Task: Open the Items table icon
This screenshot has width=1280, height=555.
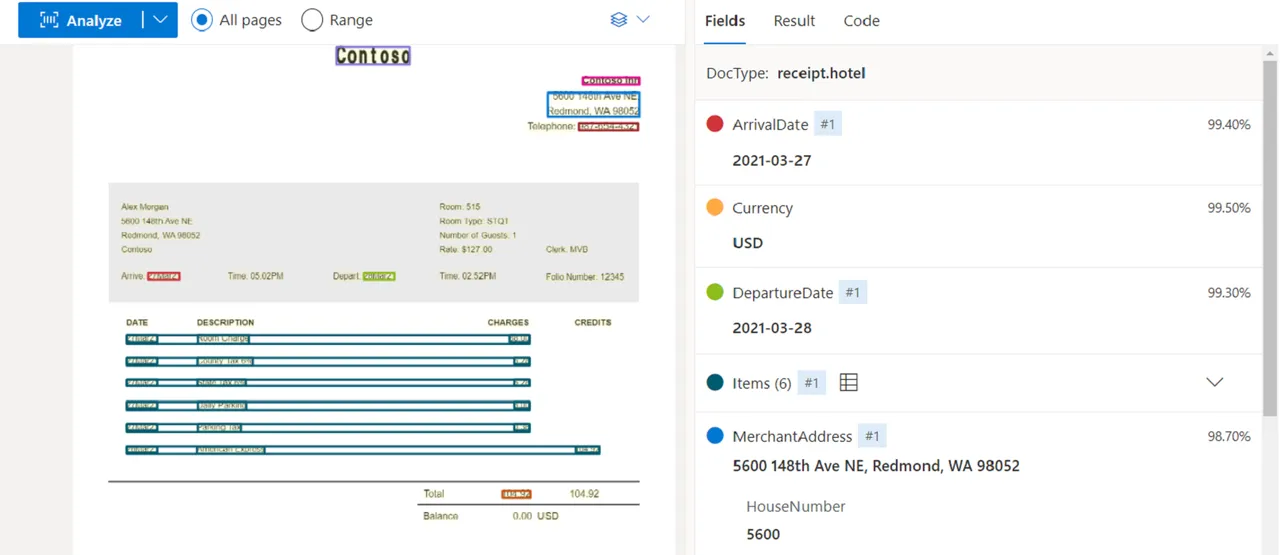Action: point(849,382)
